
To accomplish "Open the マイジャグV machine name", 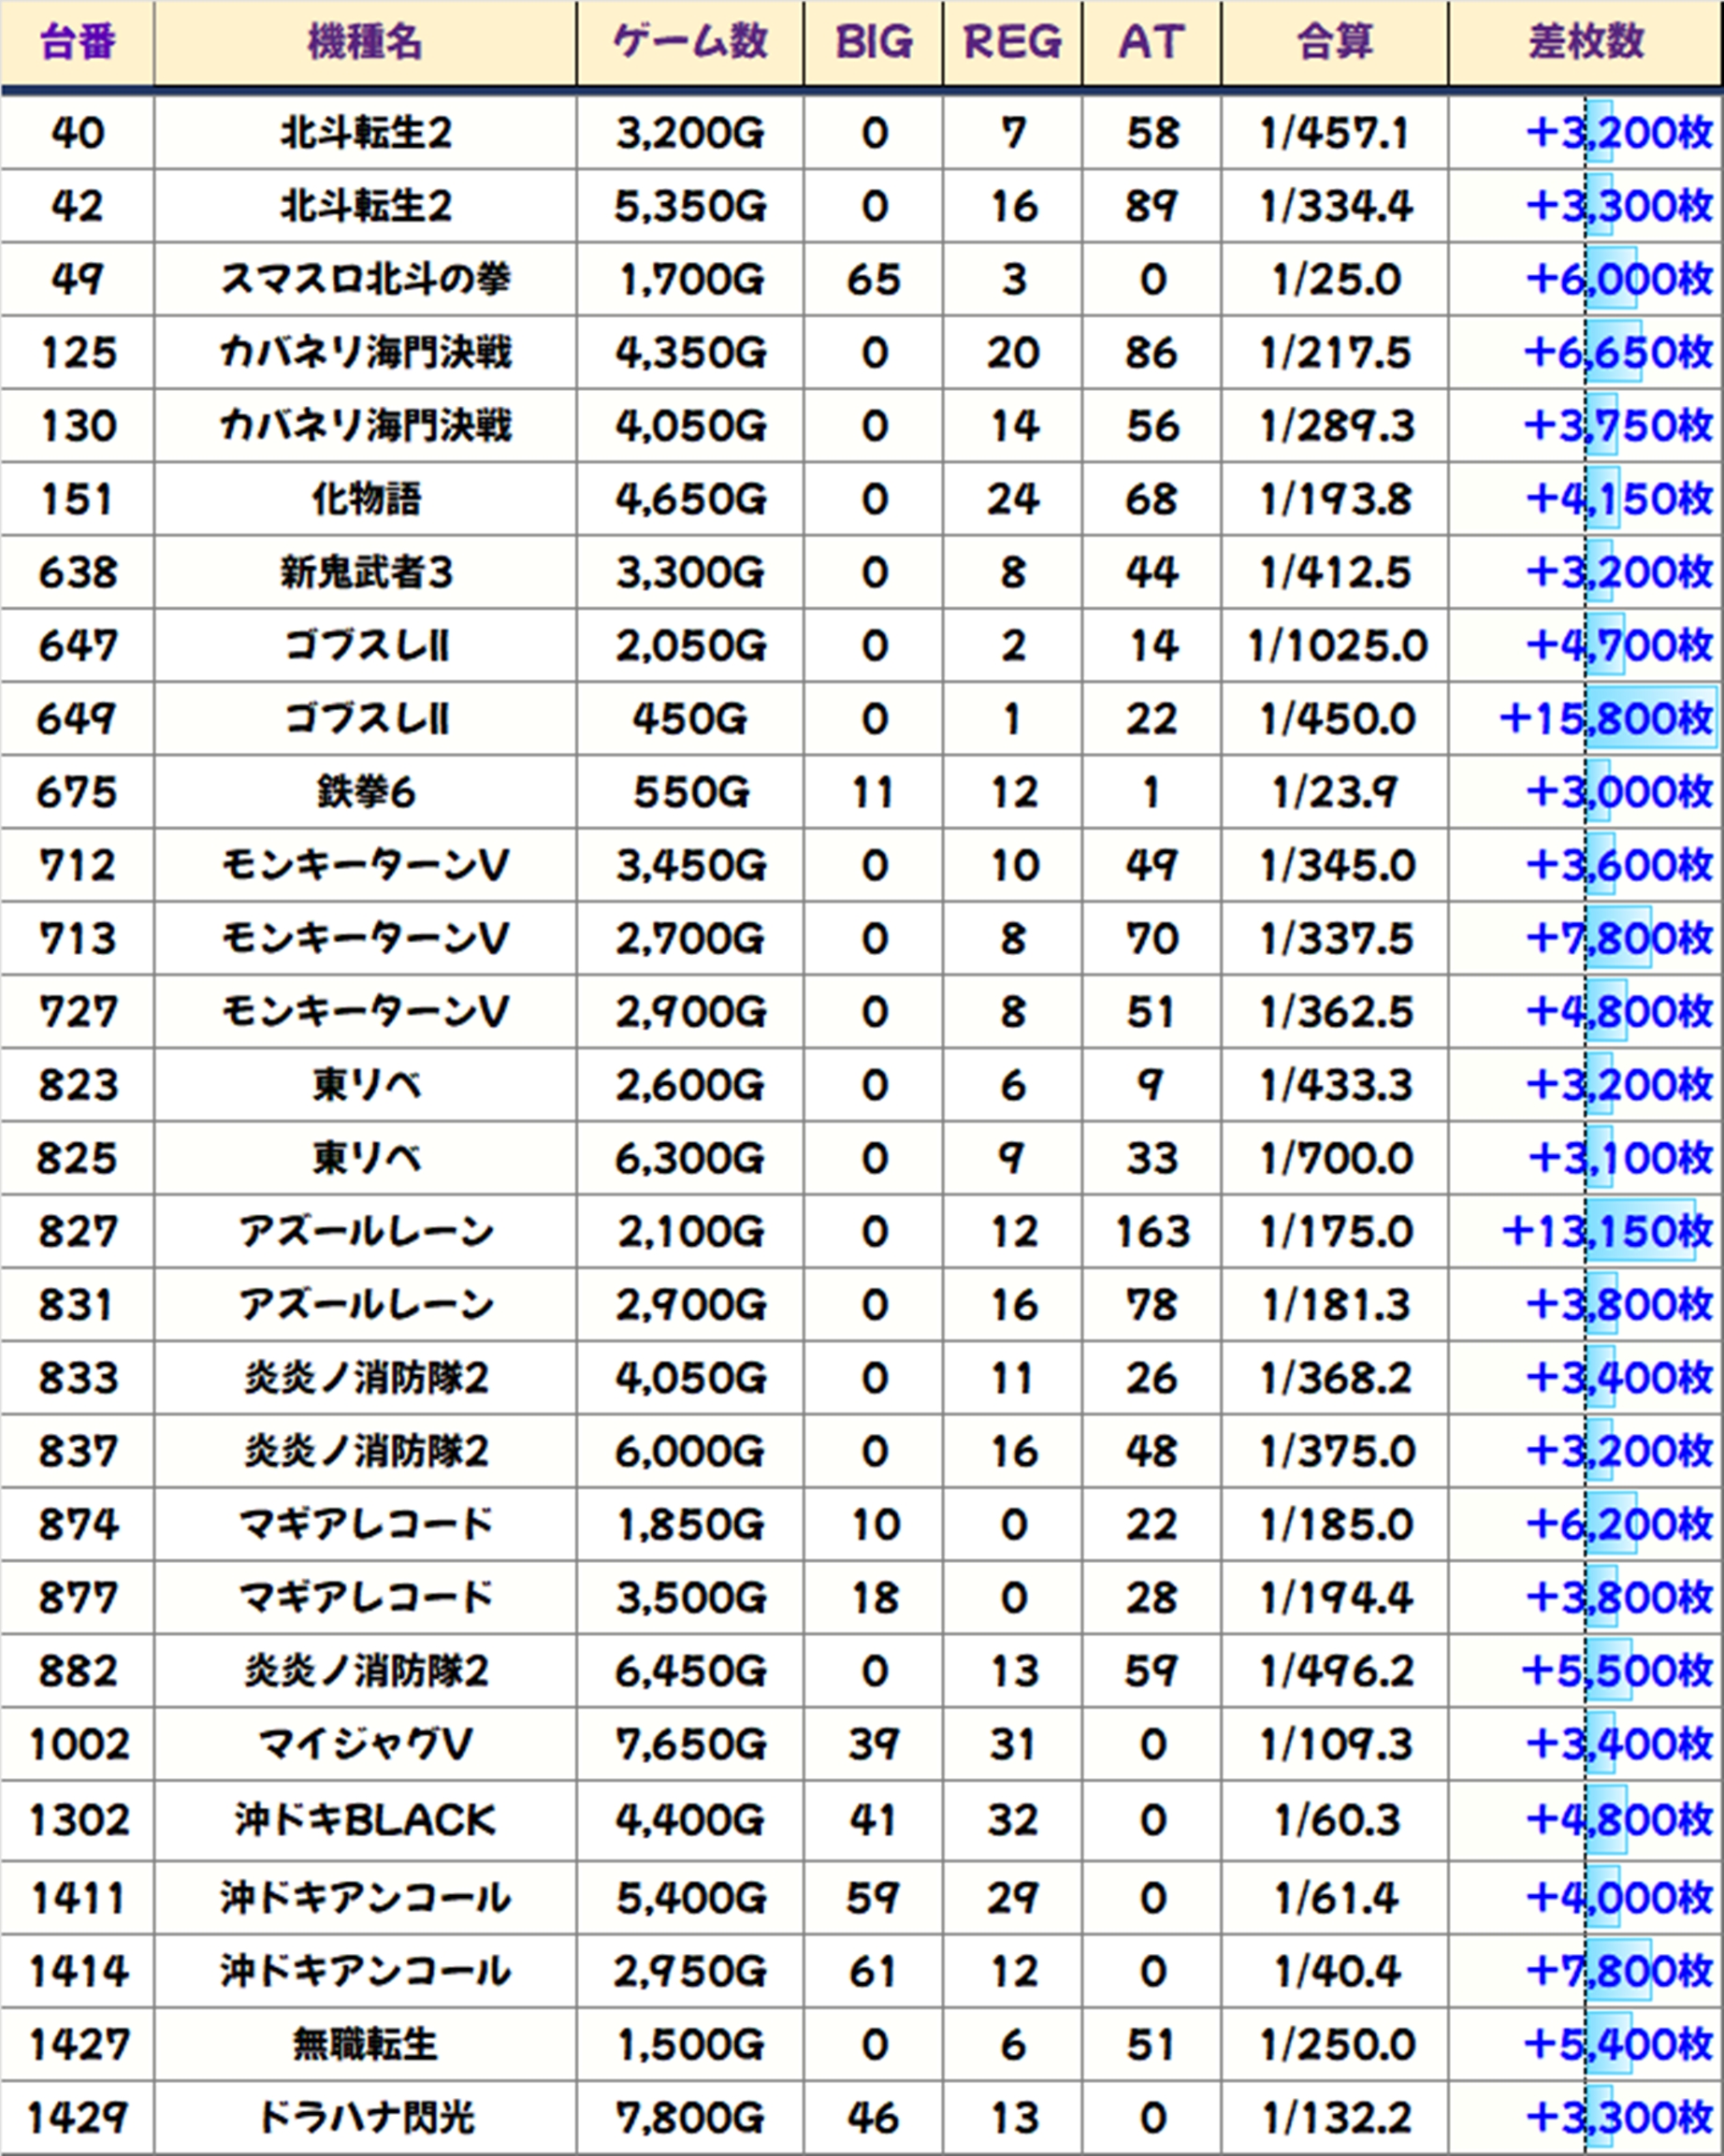I will pyautogui.click(x=365, y=1744).
